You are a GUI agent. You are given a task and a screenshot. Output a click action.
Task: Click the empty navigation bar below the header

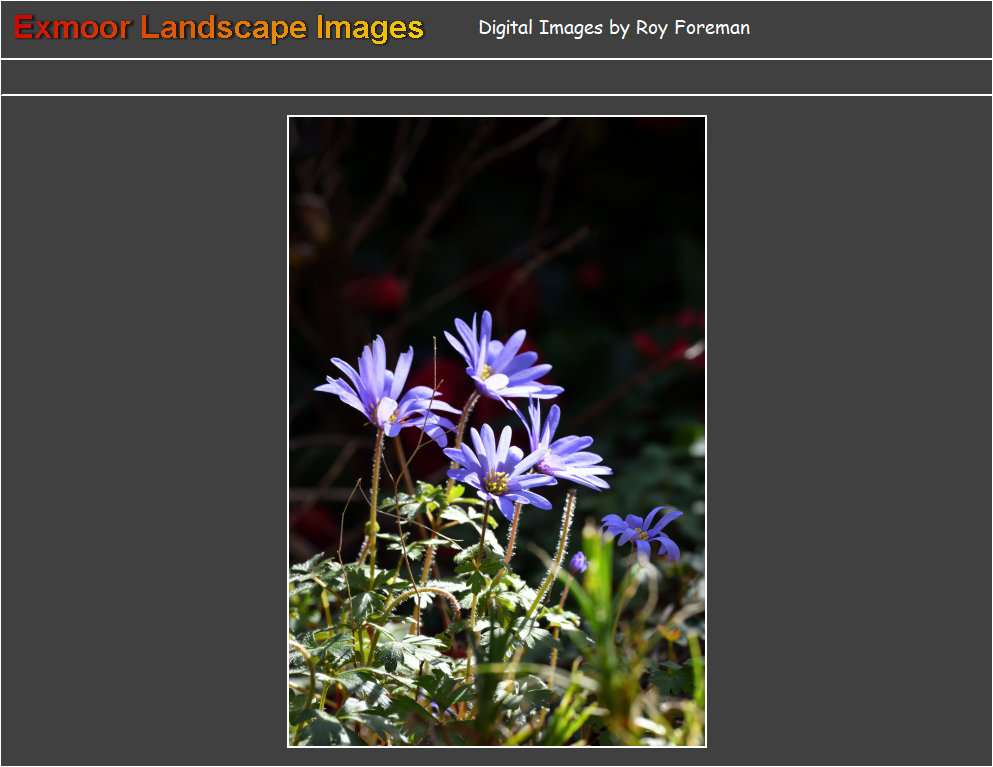coord(496,77)
